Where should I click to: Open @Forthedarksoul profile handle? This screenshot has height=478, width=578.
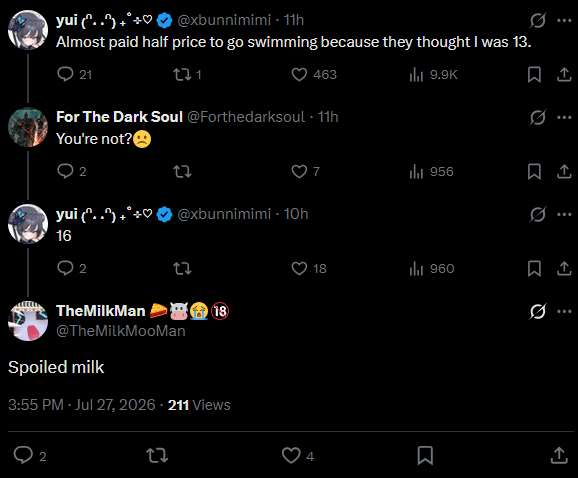tap(246, 117)
